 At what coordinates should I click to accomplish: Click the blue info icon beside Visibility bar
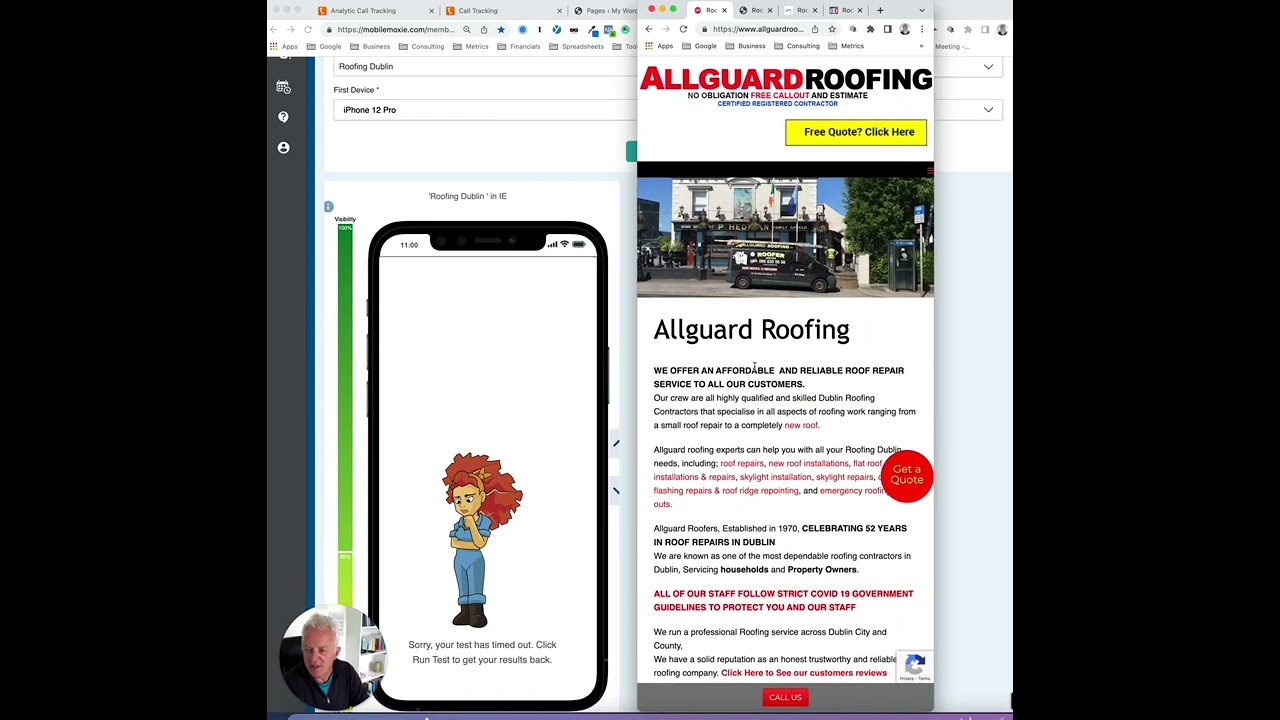click(x=328, y=207)
